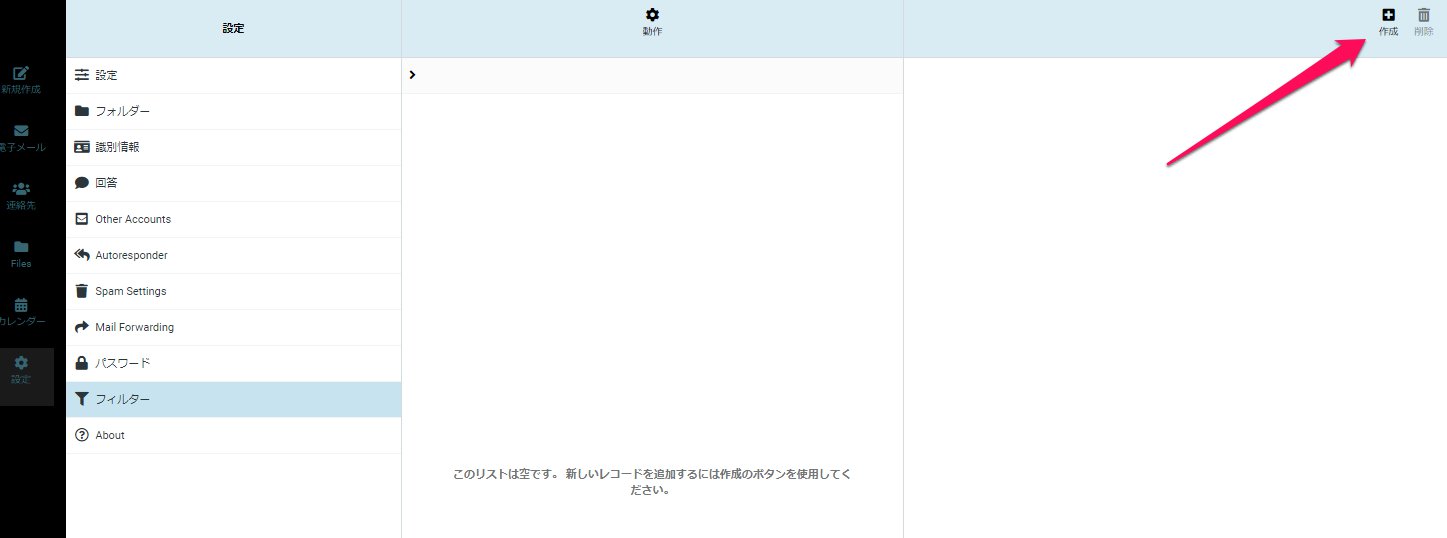1447x538 pixels.
Task: Click the 削除 delete label
Action: [1424, 32]
